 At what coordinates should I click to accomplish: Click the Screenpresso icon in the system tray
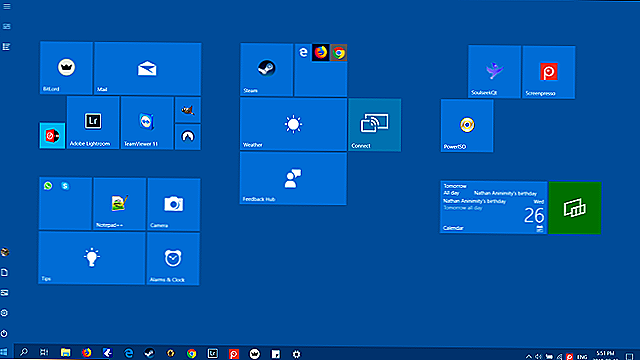pos(569,357)
